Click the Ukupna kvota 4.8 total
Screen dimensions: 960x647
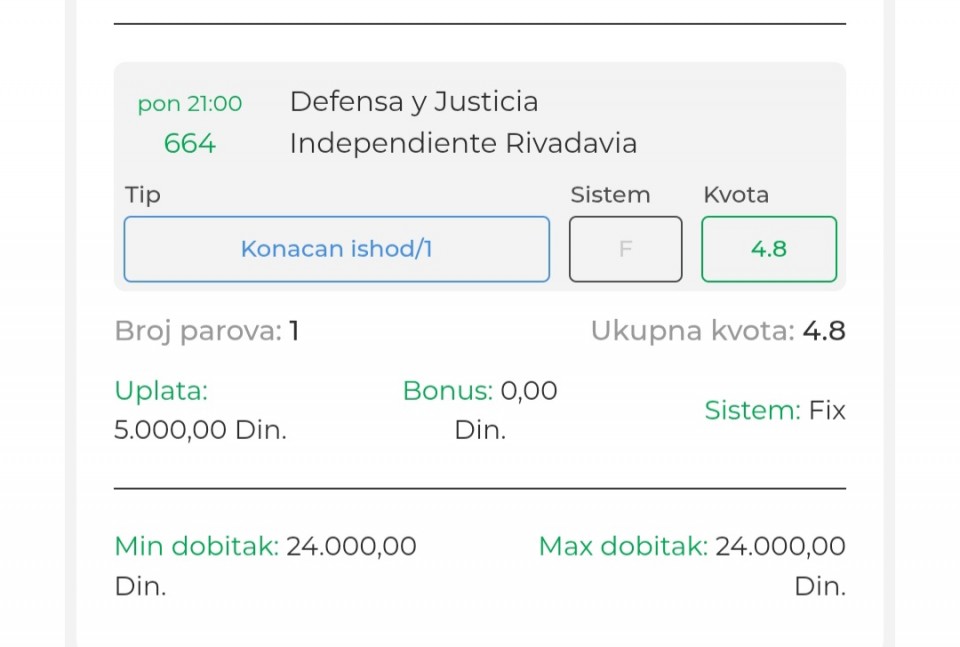coord(718,331)
